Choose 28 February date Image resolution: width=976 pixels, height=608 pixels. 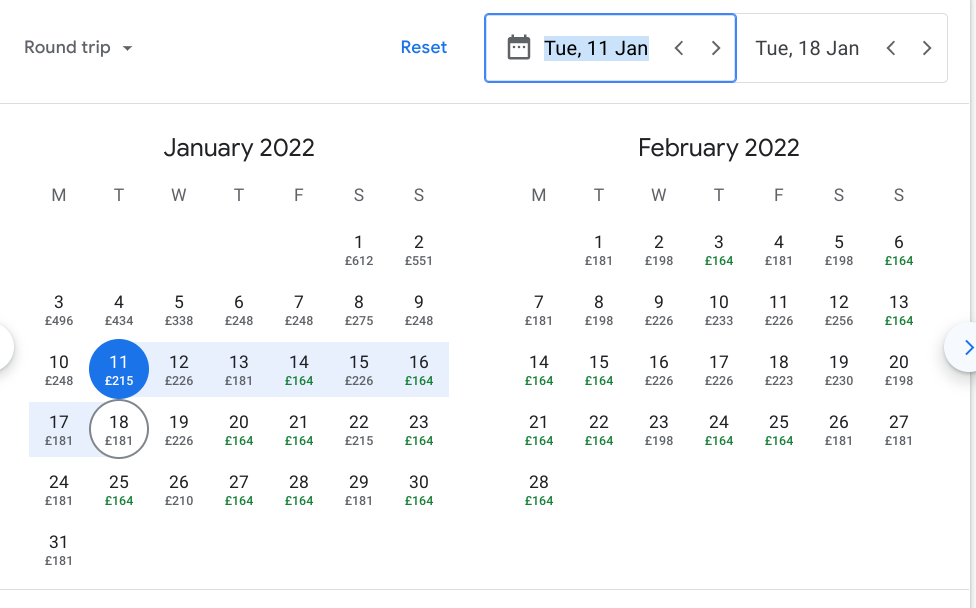539,489
